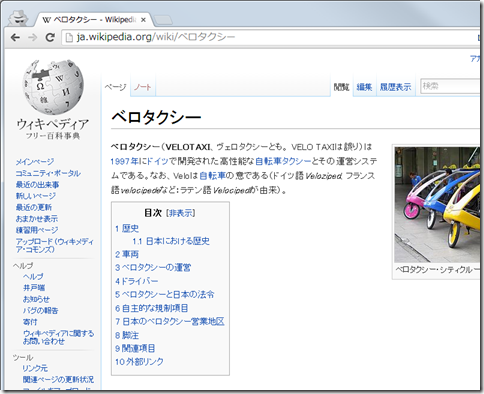Click the page icon in the address bar

pyautogui.click(x=69, y=37)
